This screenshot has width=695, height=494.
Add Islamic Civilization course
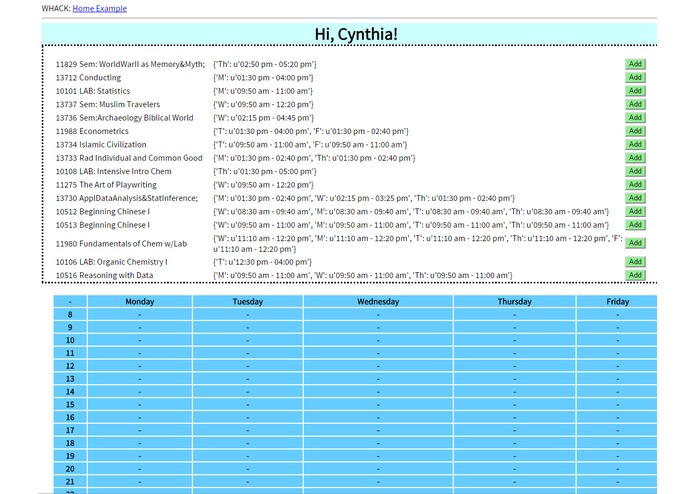[x=635, y=144]
